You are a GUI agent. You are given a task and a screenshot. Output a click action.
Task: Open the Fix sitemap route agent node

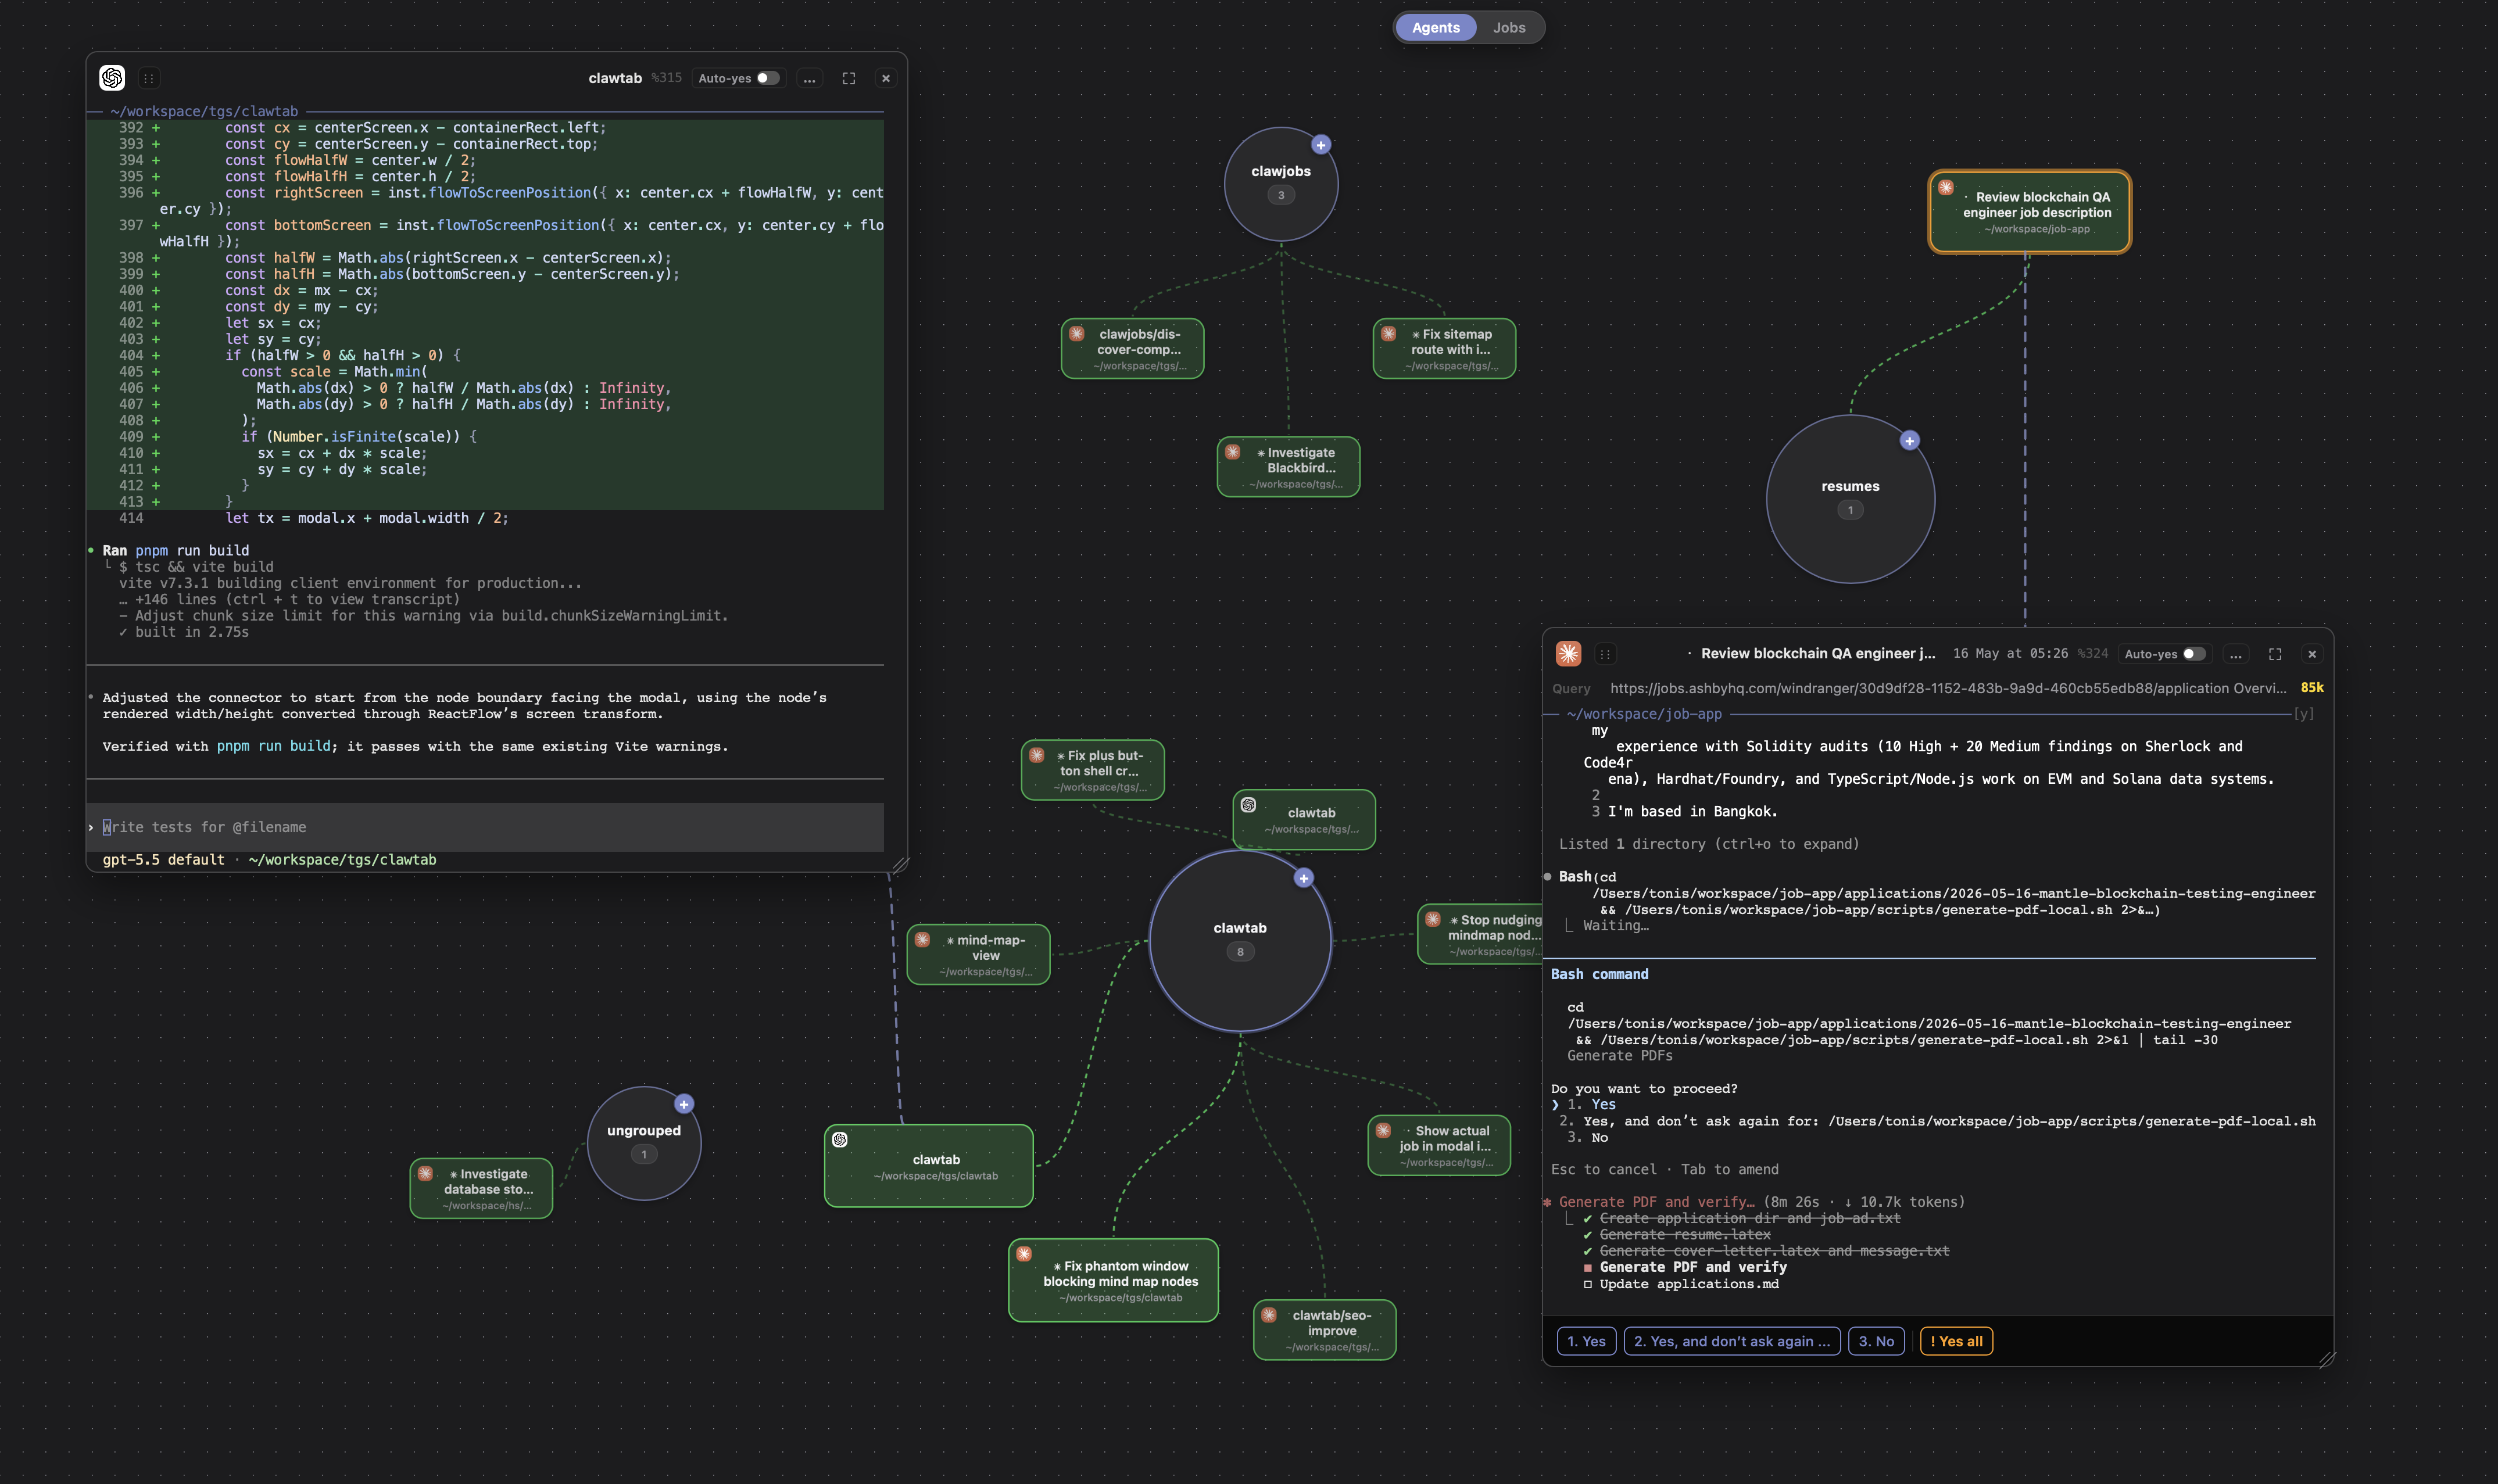(x=1444, y=348)
